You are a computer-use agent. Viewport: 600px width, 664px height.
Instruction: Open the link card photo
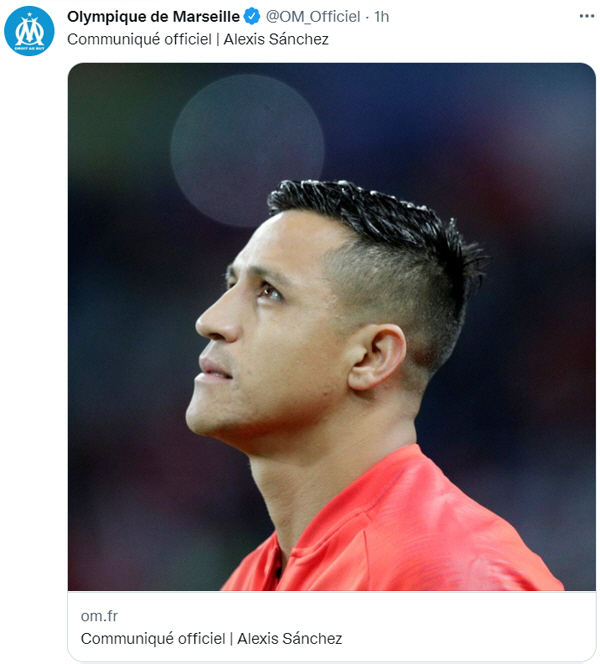click(332, 326)
